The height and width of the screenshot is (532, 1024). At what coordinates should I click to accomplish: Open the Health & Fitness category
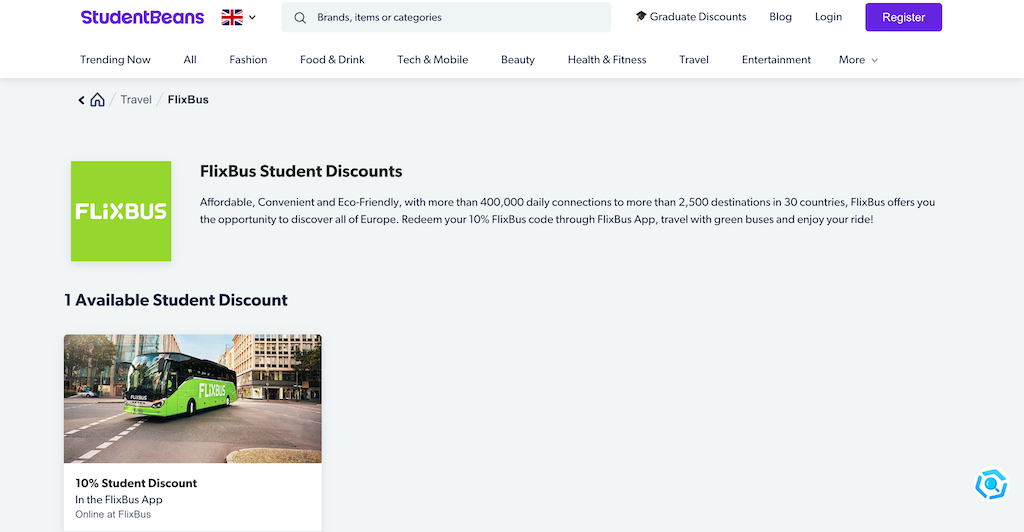[607, 59]
